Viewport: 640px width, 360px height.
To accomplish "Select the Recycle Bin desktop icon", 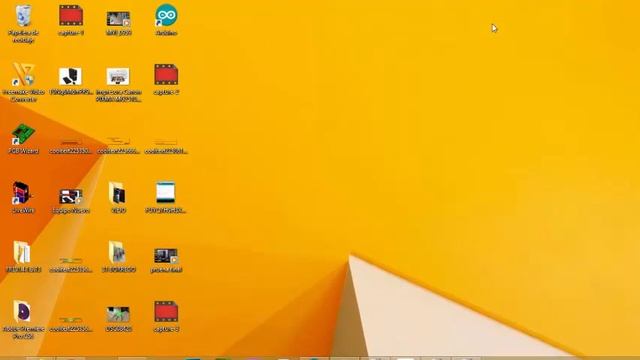I will point(23,16).
